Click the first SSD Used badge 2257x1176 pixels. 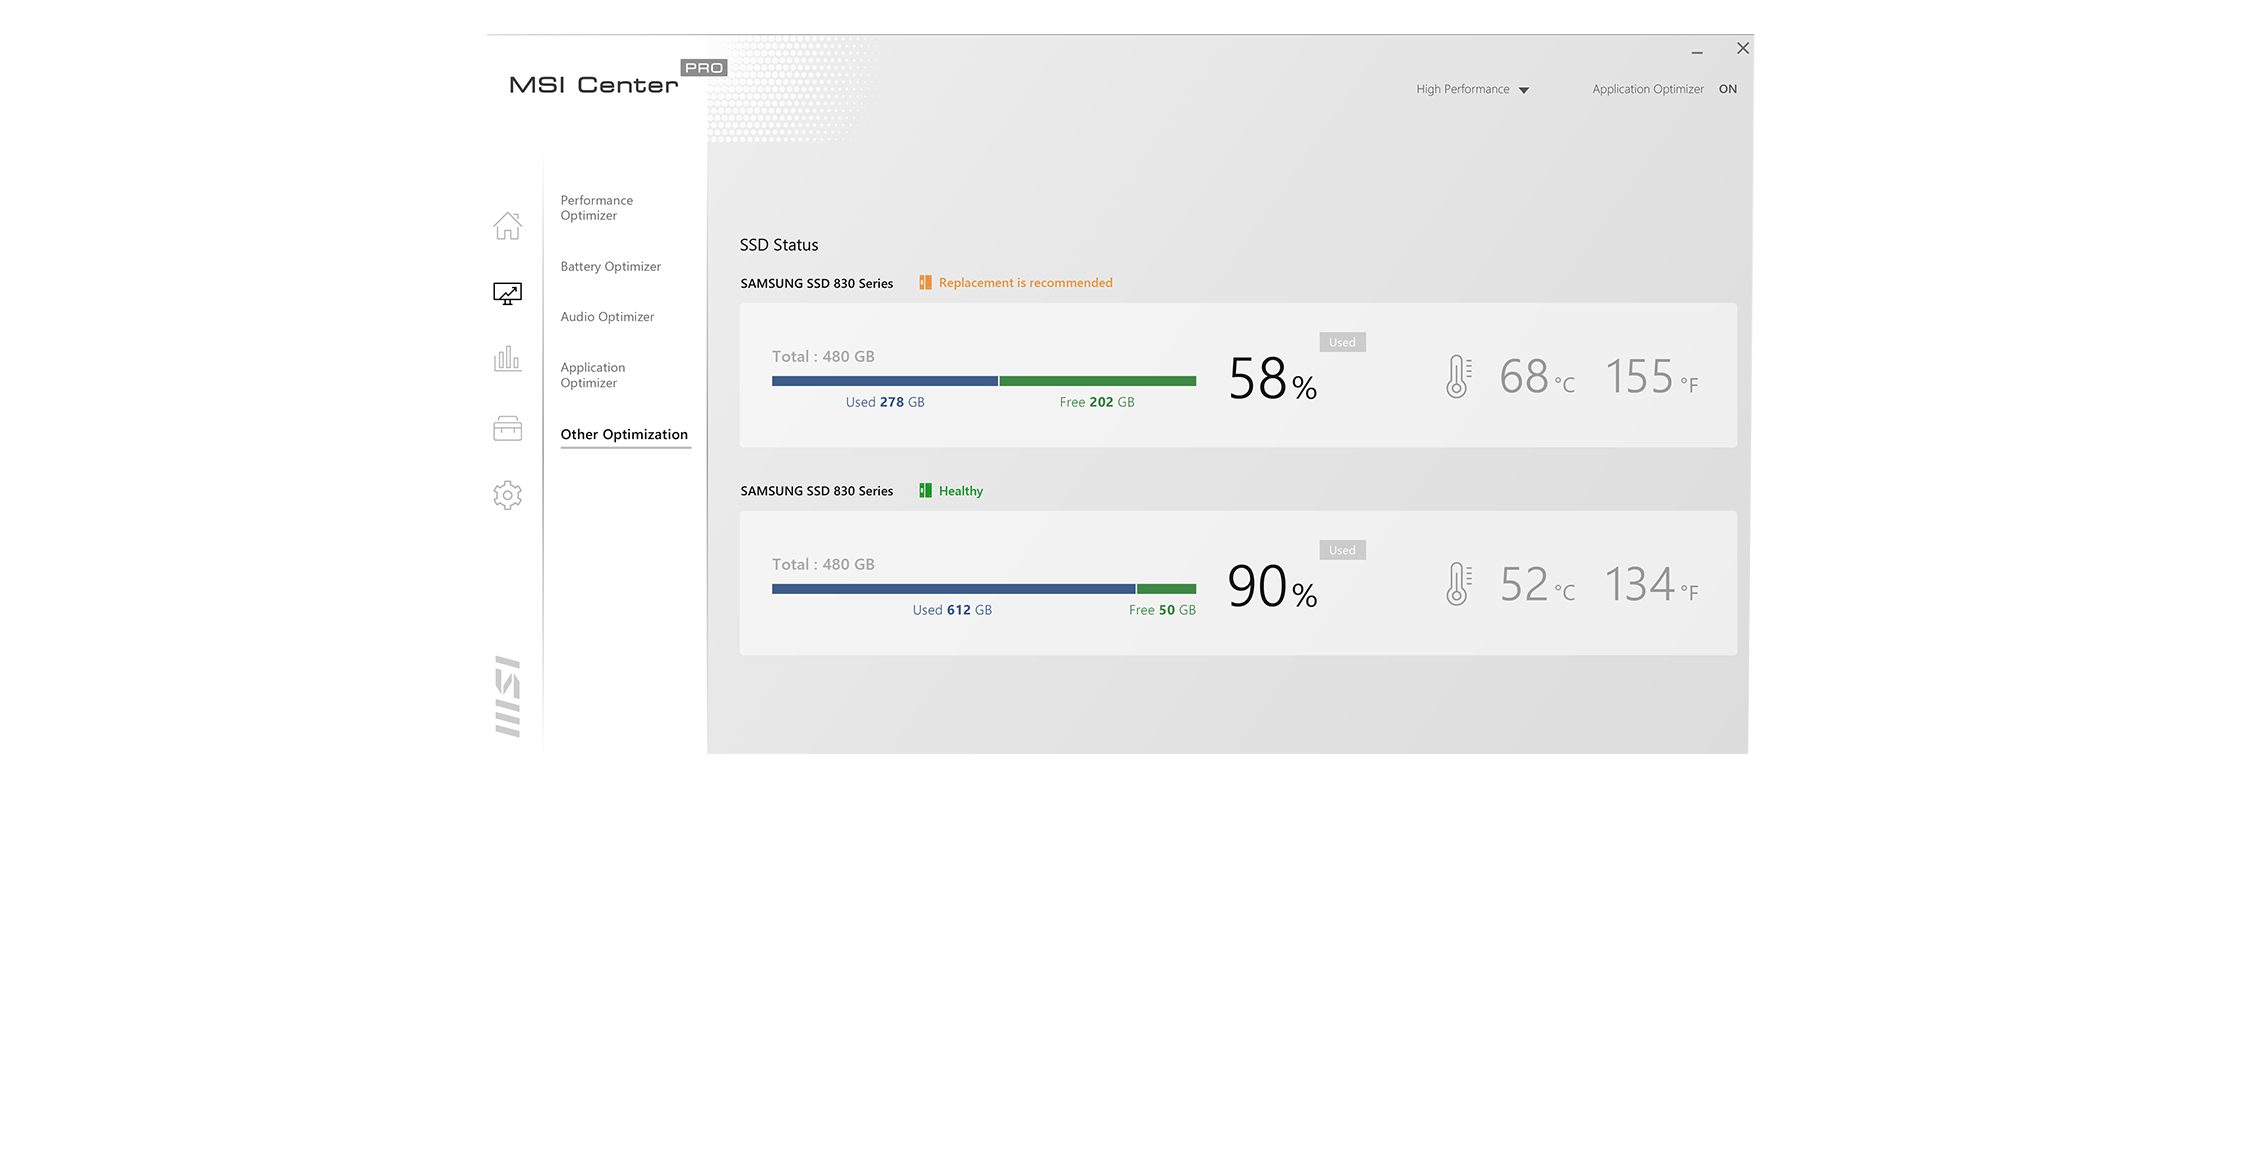tap(1342, 342)
